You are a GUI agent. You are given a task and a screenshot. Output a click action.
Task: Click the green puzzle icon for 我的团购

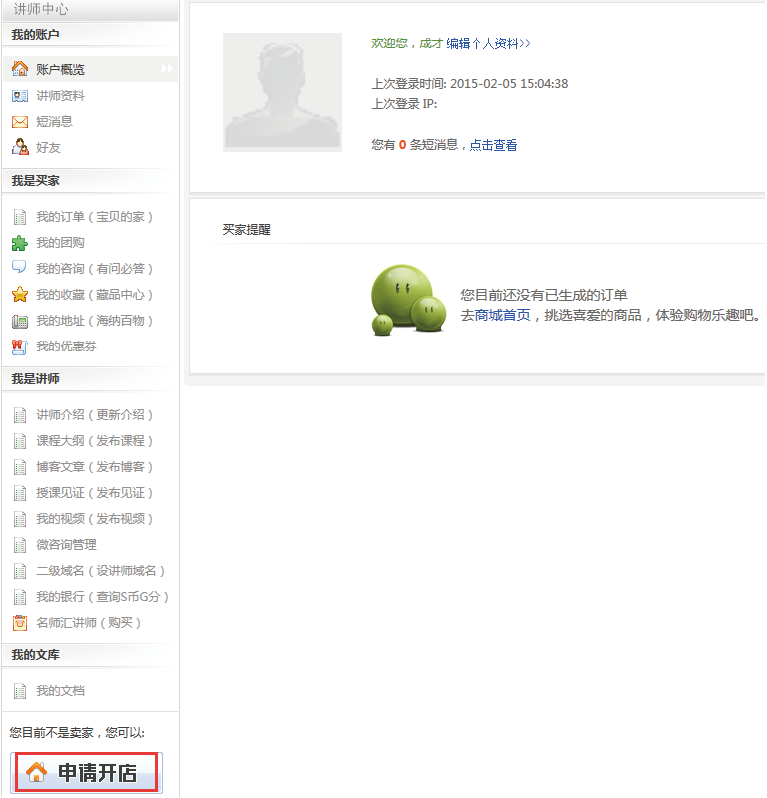pos(20,243)
